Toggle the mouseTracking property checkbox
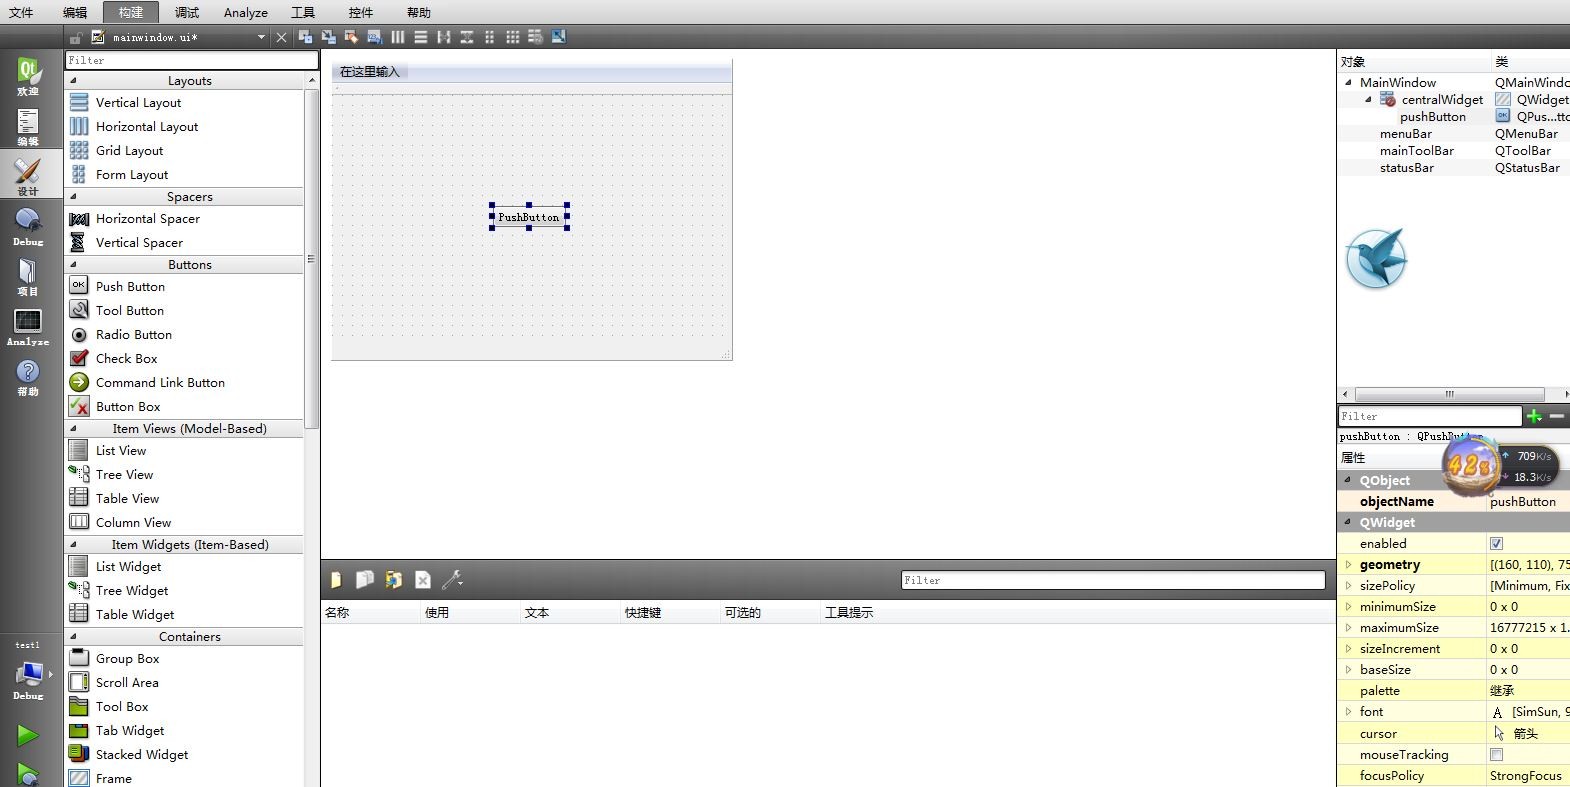Viewport: 1570px width, 787px height. click(x=1496, y=755)
